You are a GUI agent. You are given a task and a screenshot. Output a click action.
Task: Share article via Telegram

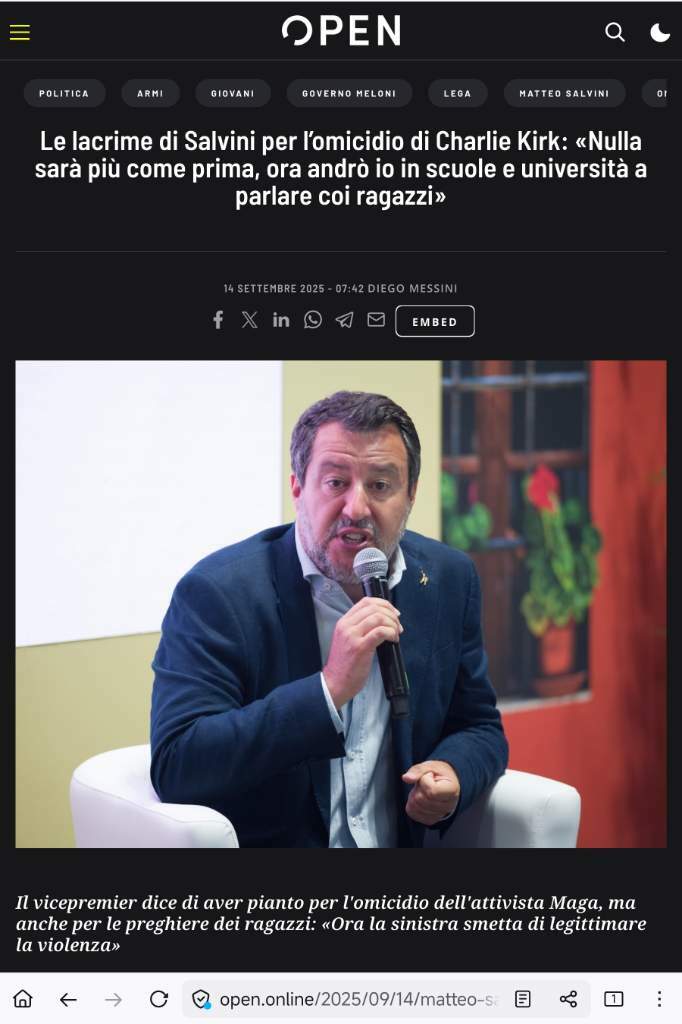point(344,319)
